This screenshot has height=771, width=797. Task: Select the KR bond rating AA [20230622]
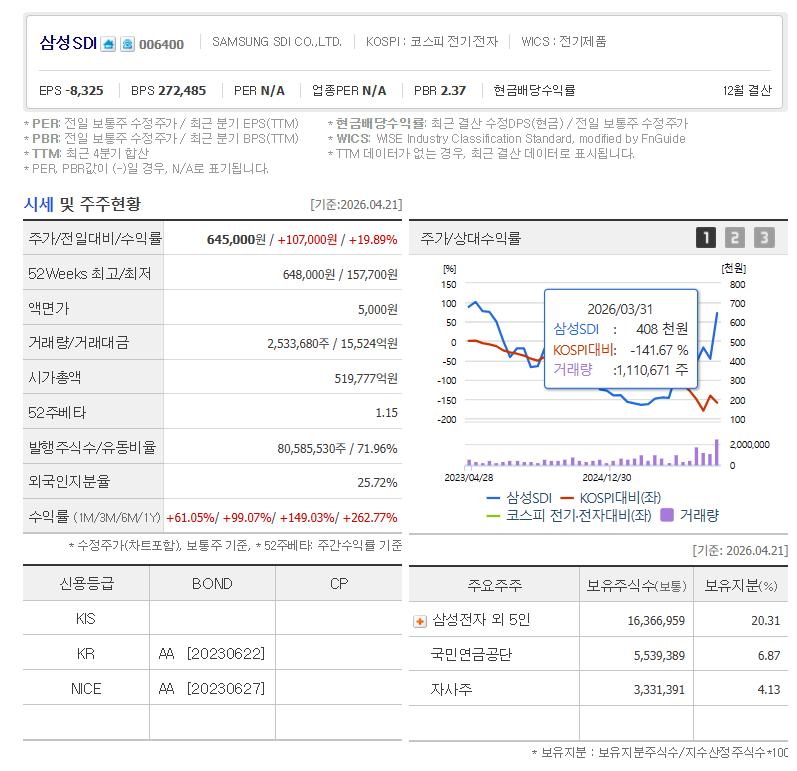point(211,654)
